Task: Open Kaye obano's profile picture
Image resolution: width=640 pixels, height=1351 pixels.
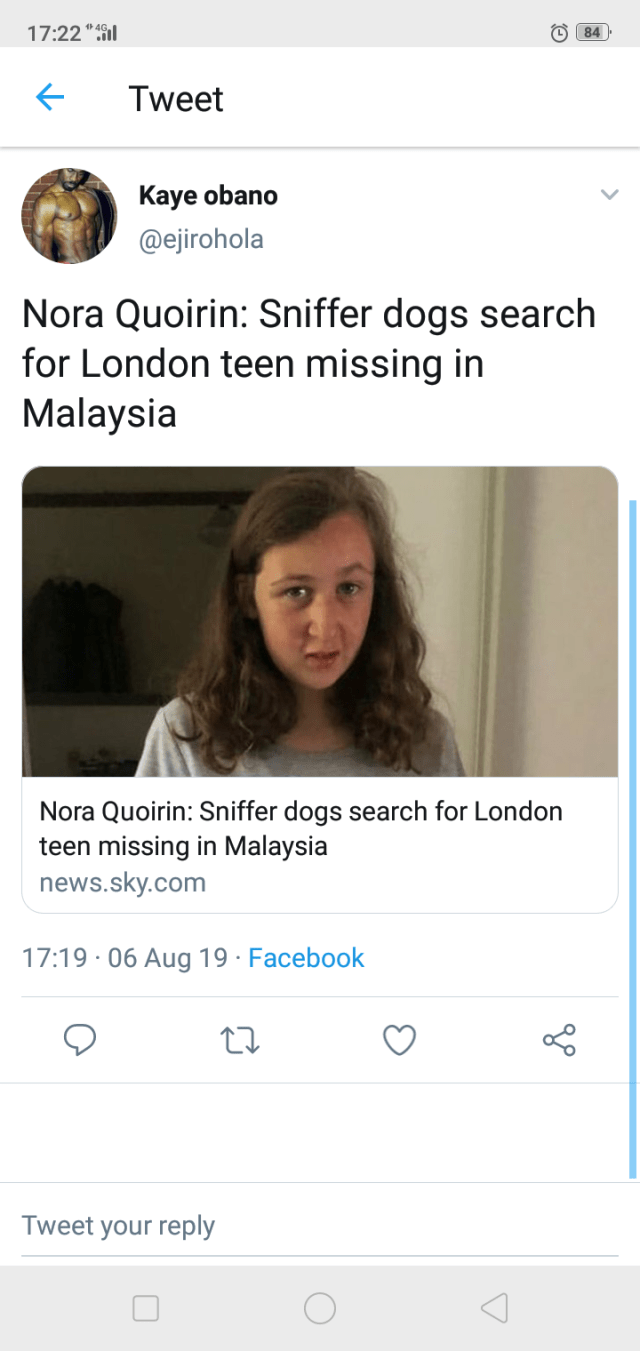Action: coord(69,215)
